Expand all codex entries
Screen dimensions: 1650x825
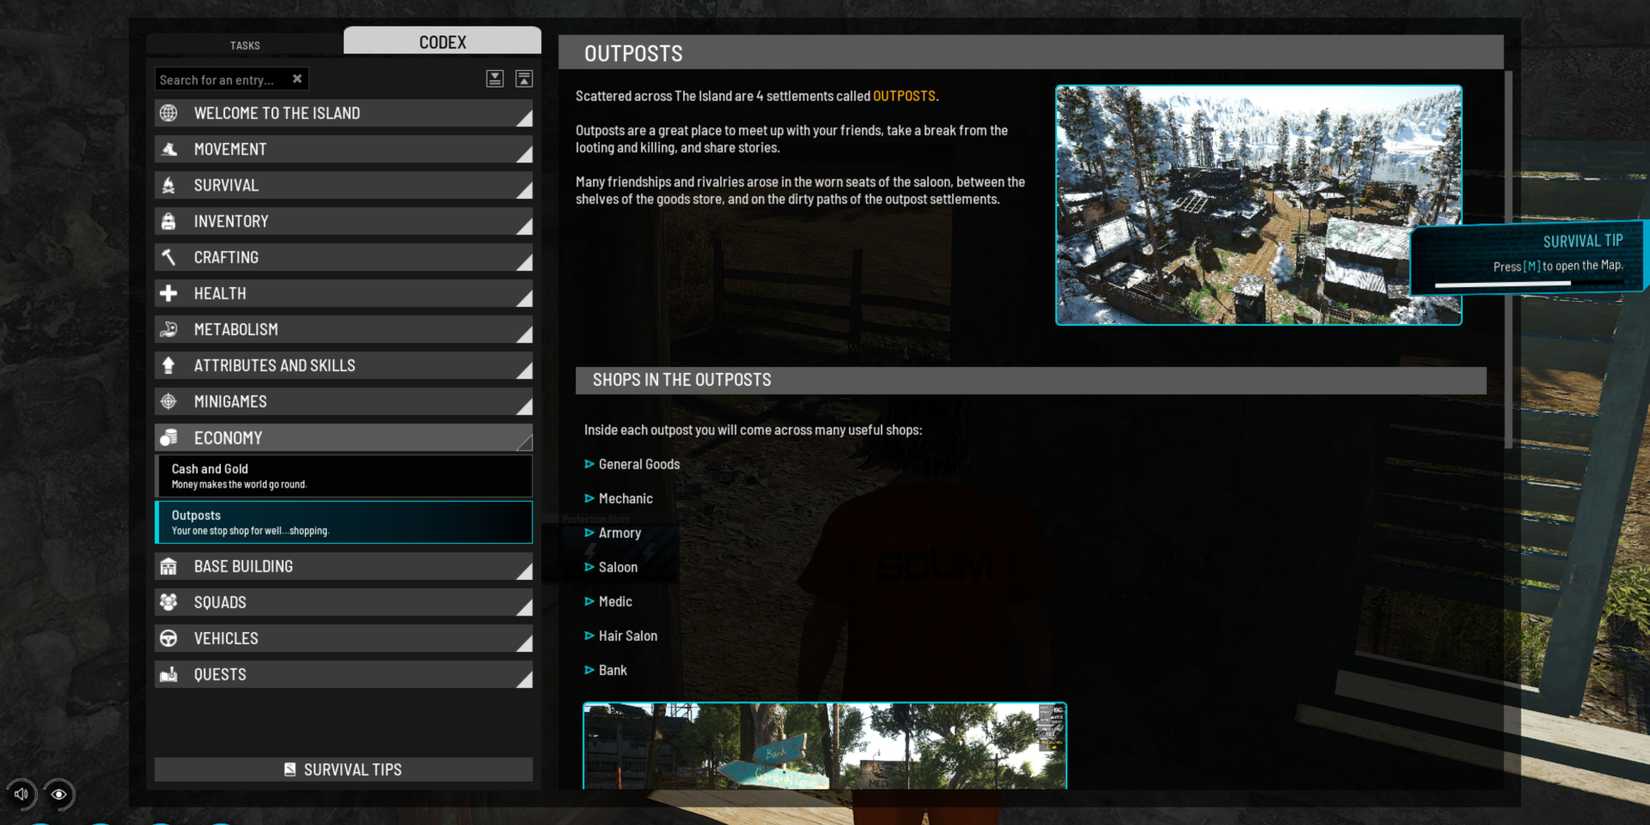pyautogui.click(x=495, y=79)
